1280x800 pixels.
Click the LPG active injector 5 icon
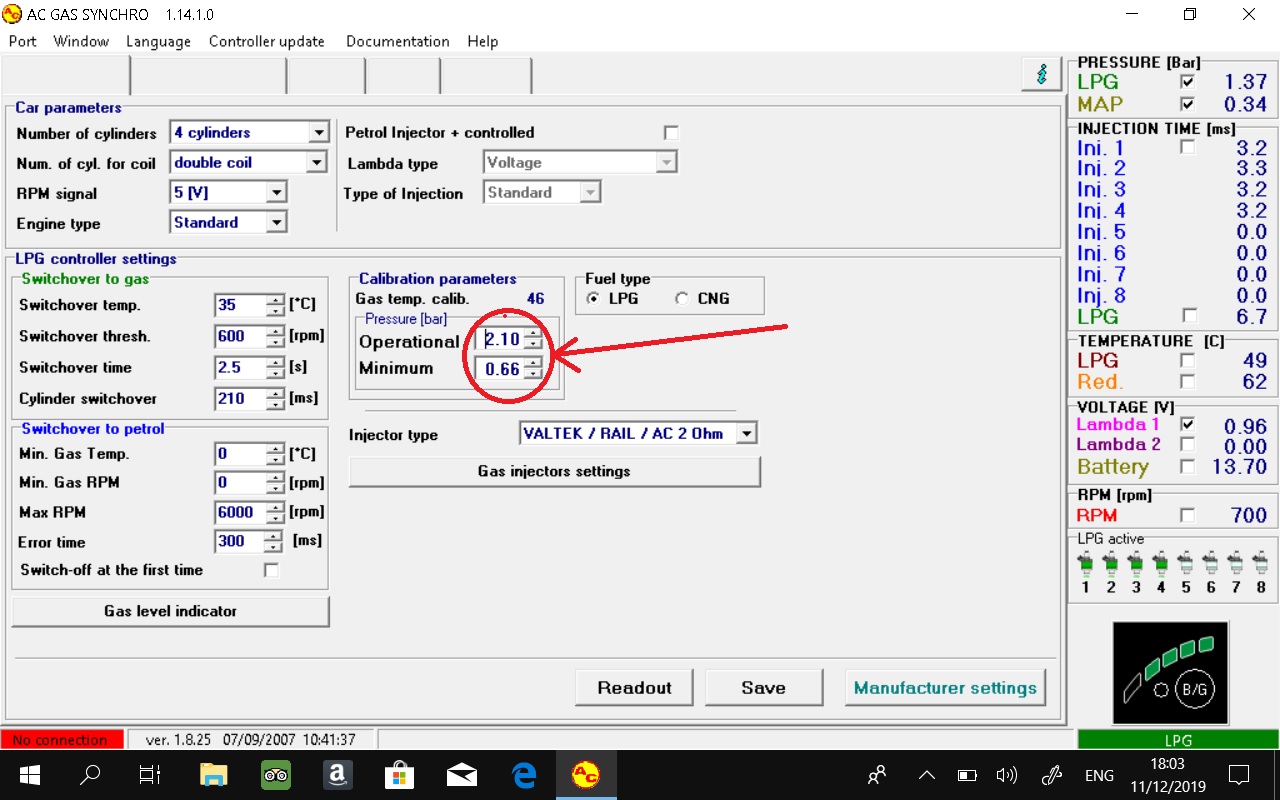tap(1185, 565)
